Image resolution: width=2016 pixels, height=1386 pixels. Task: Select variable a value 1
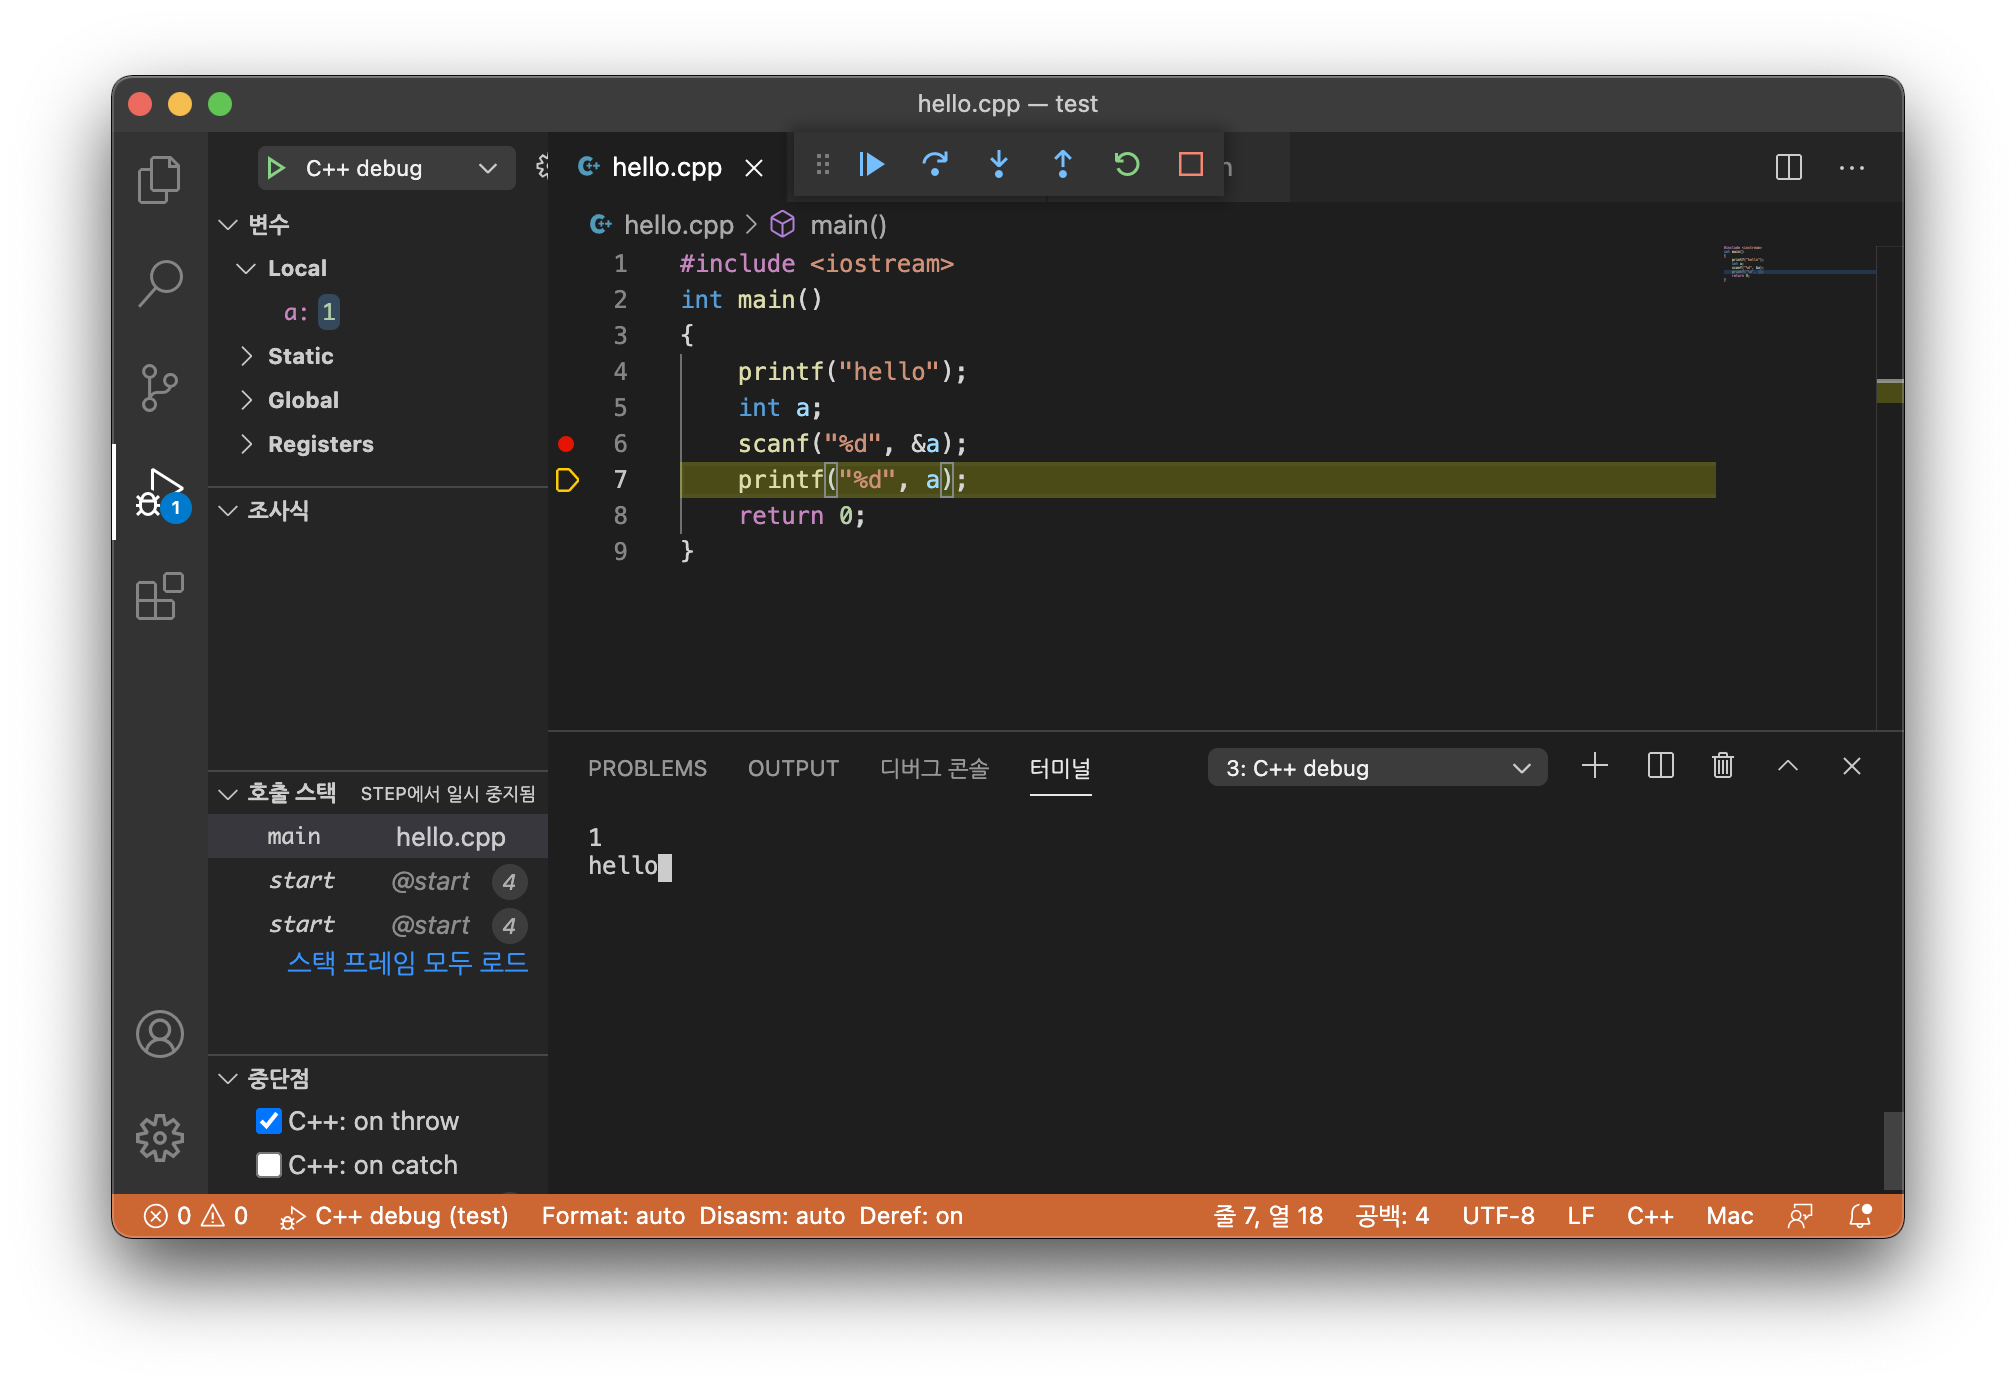[328, 312]
